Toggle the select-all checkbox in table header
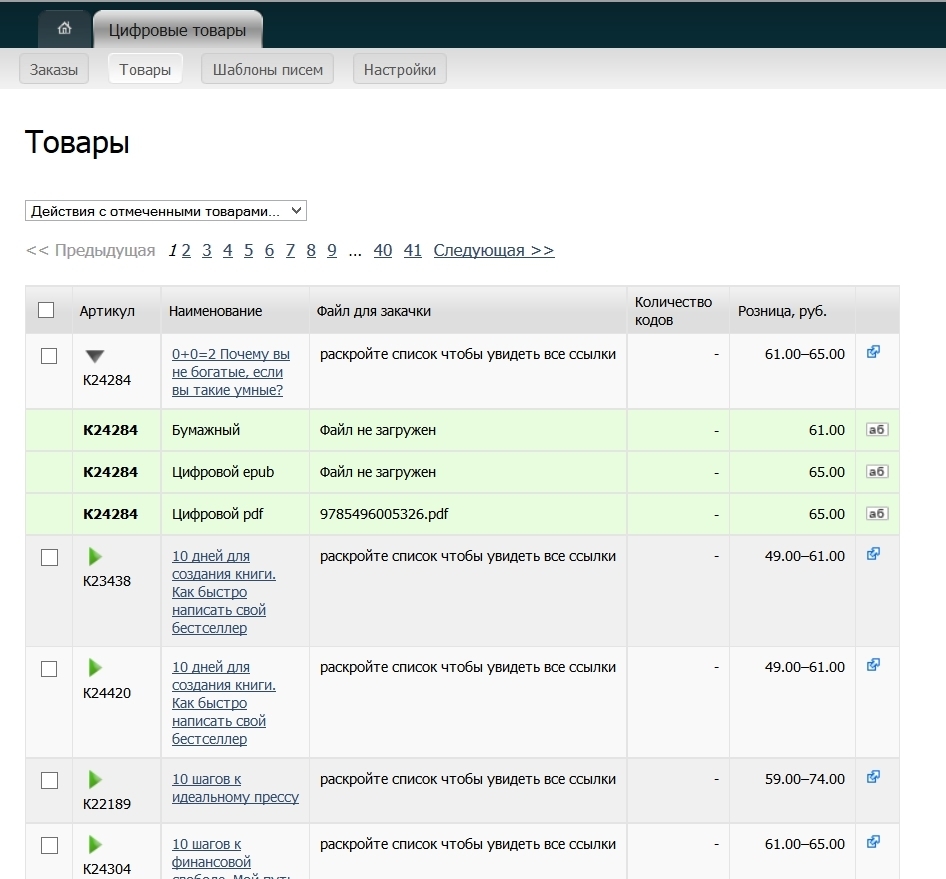This screenshot has width=946, height=879. pyautogui.click(x=46, y=310)
